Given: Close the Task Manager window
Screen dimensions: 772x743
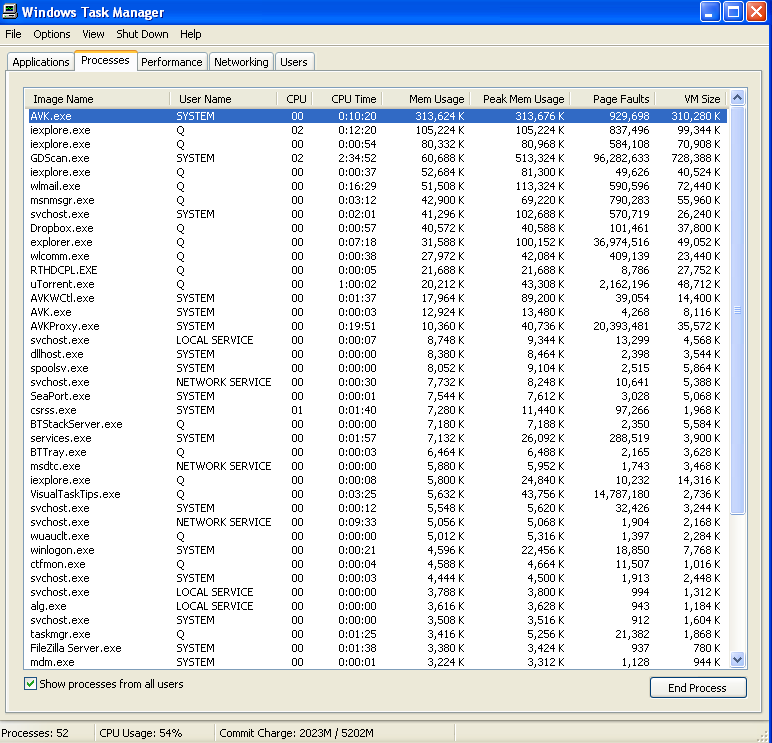Looking at the screenshot, I should pos(756,12).
